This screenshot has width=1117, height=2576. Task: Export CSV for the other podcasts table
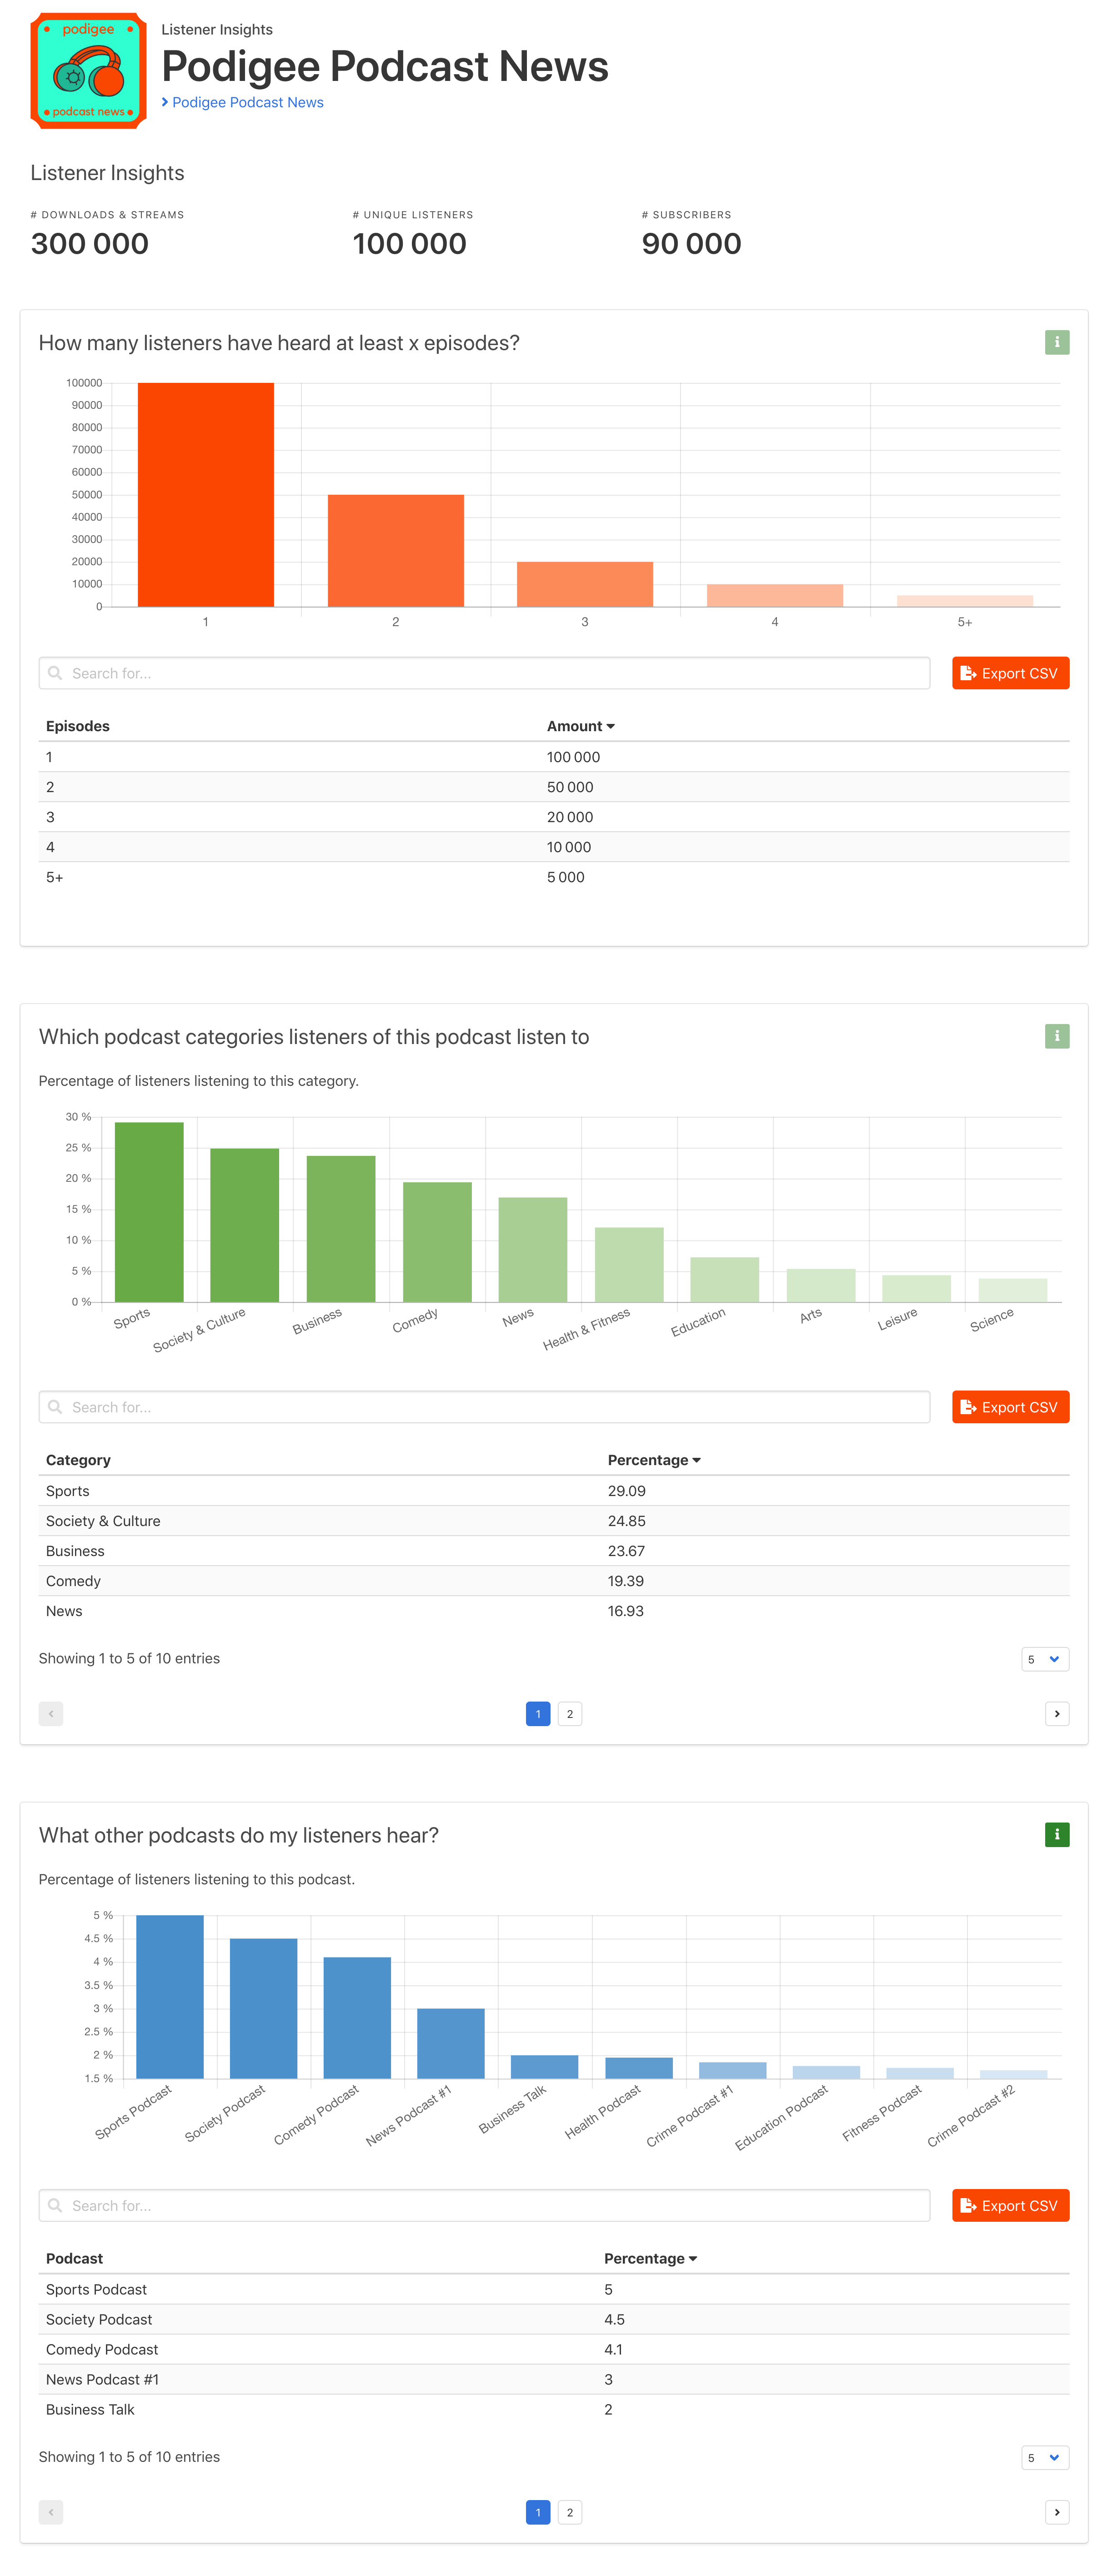(1010, 2205)
